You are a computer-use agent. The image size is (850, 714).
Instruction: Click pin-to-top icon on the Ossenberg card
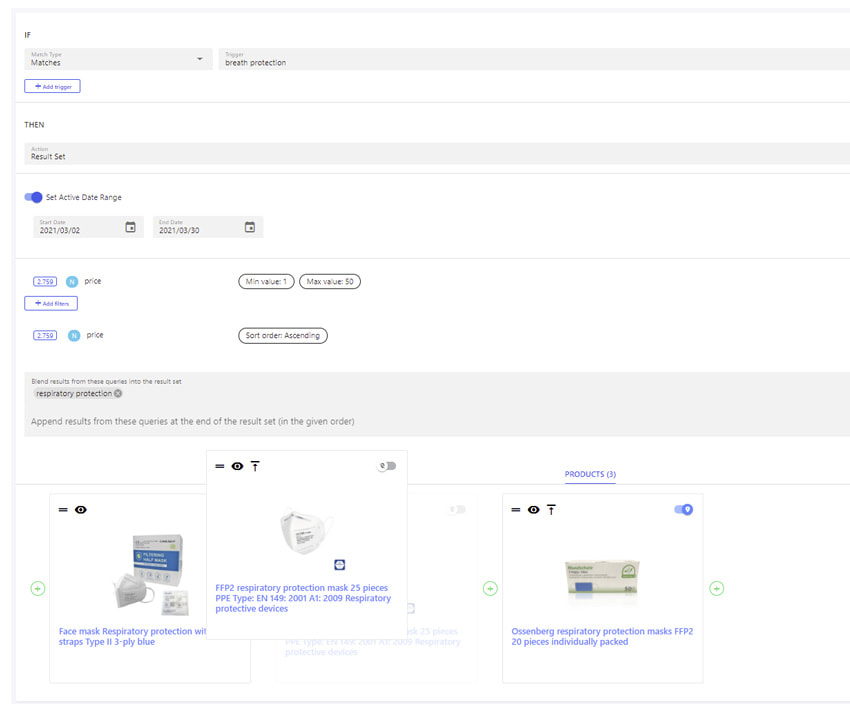coord(550,510)
